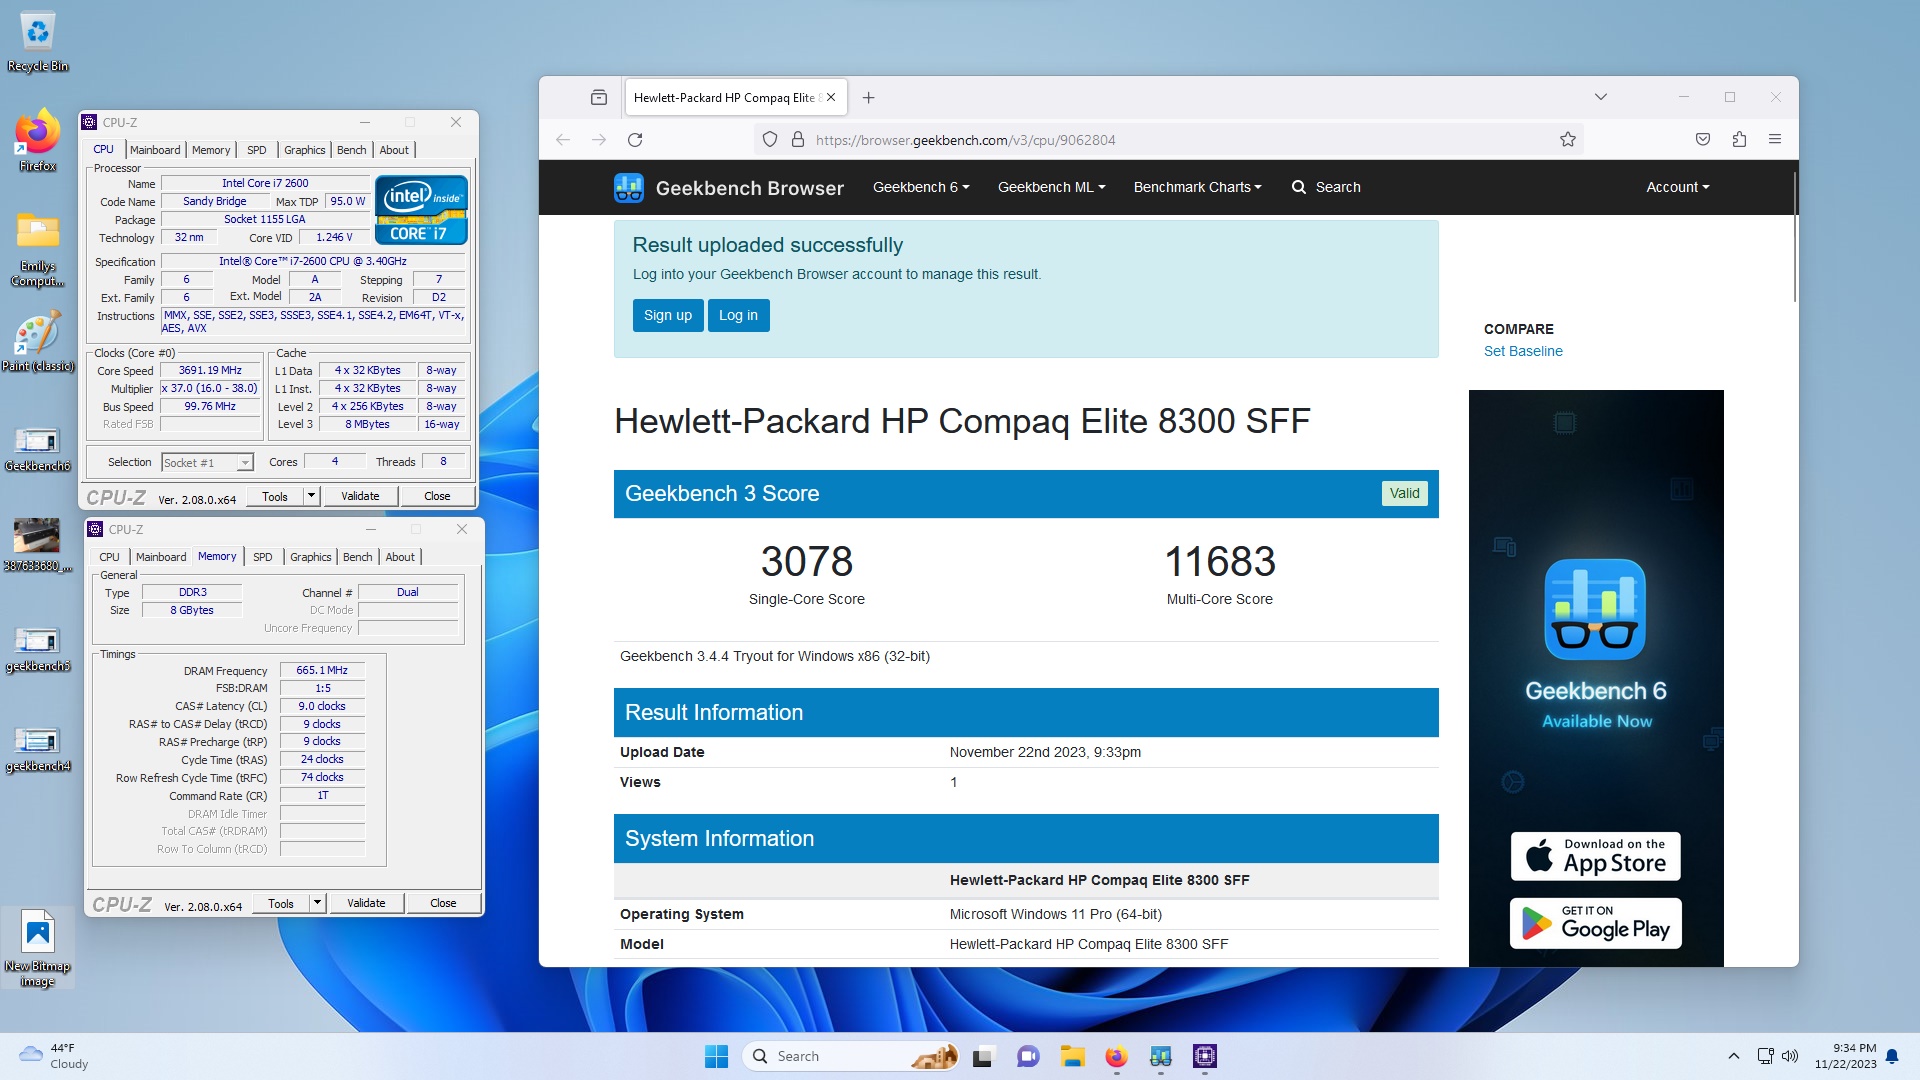Click the Valid badge on Geekbench score
Viewport: 1920px width, 1080px height.
(x=1404, y=493)
